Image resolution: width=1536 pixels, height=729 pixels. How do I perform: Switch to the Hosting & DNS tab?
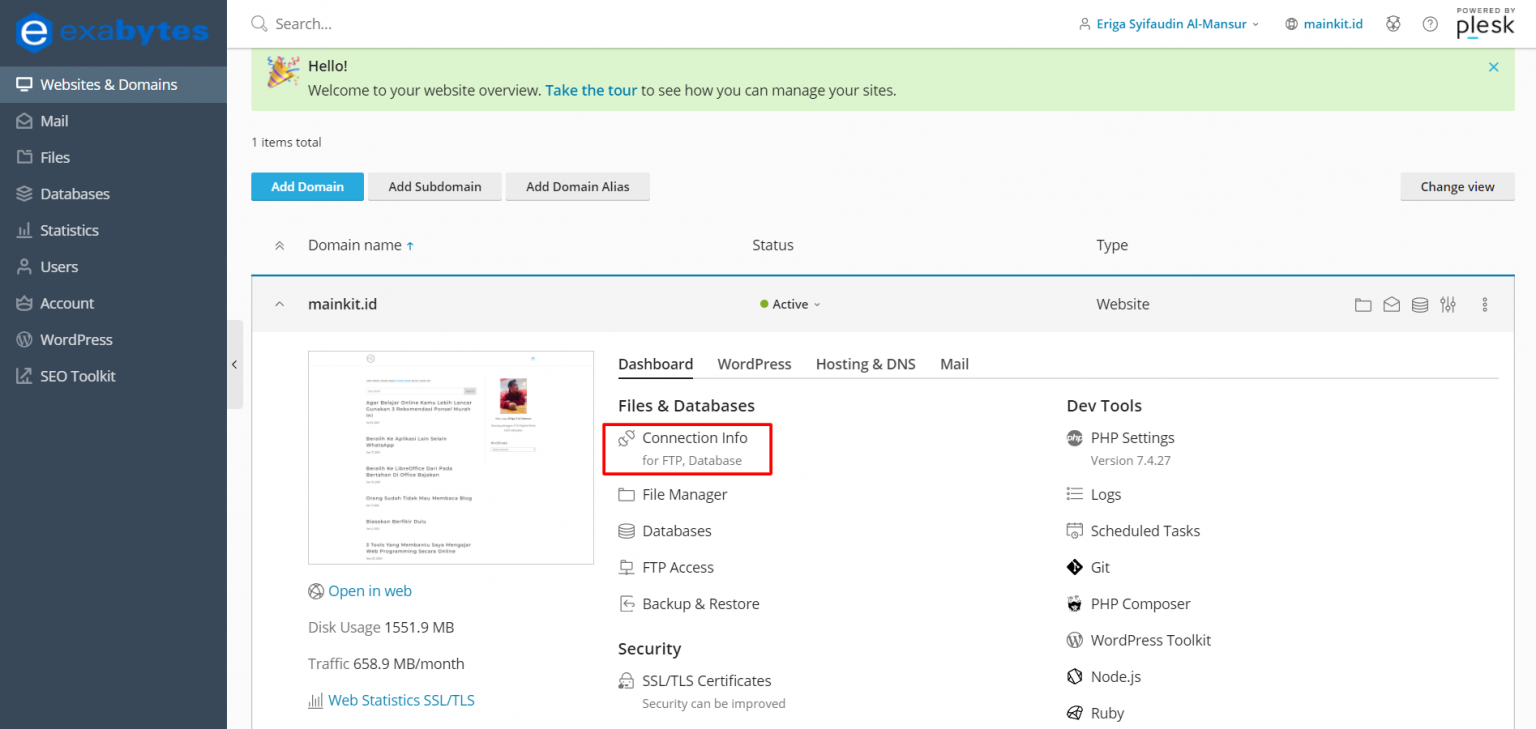(x=865, y=364)
